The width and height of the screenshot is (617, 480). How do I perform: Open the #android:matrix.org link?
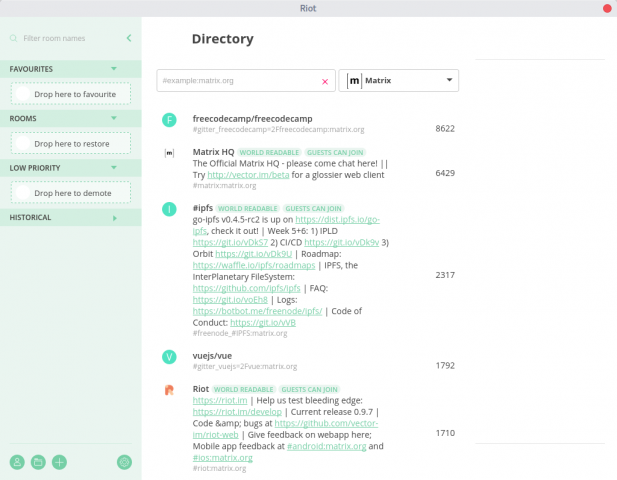327,446
